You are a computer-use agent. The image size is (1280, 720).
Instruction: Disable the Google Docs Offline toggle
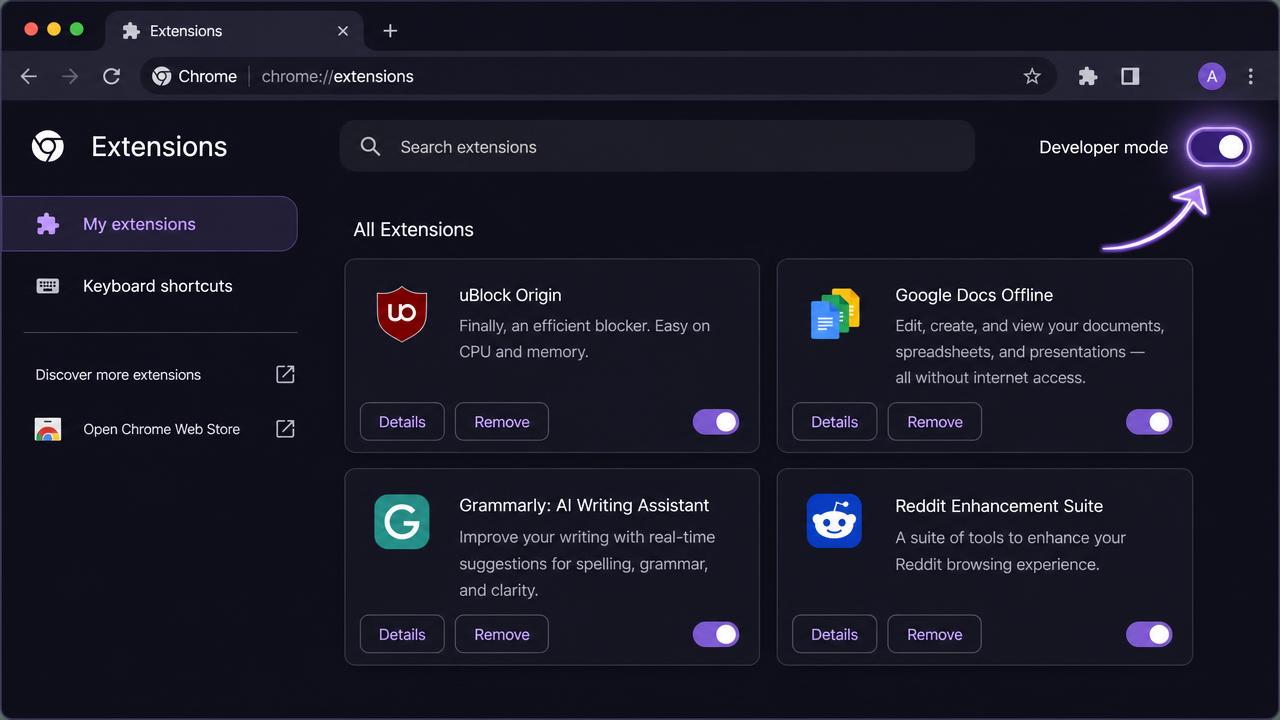point(1149,422)
